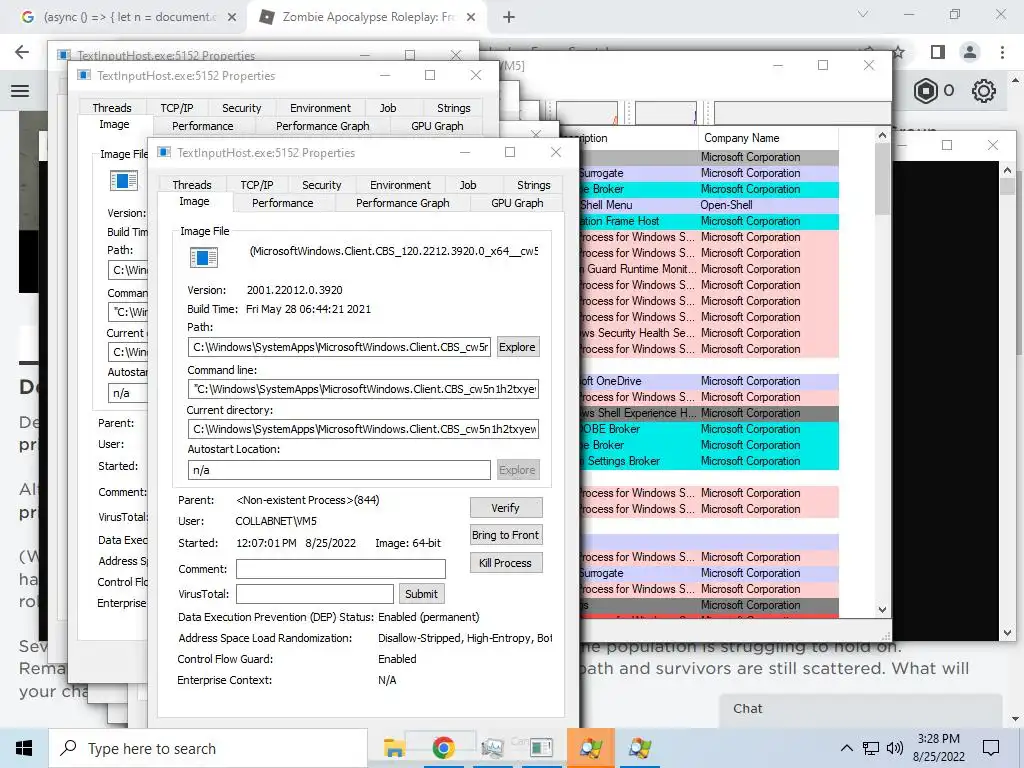Open the Environment tab in front Properties window
Viewport: 1024px width, 768px height.
[400, 185]
